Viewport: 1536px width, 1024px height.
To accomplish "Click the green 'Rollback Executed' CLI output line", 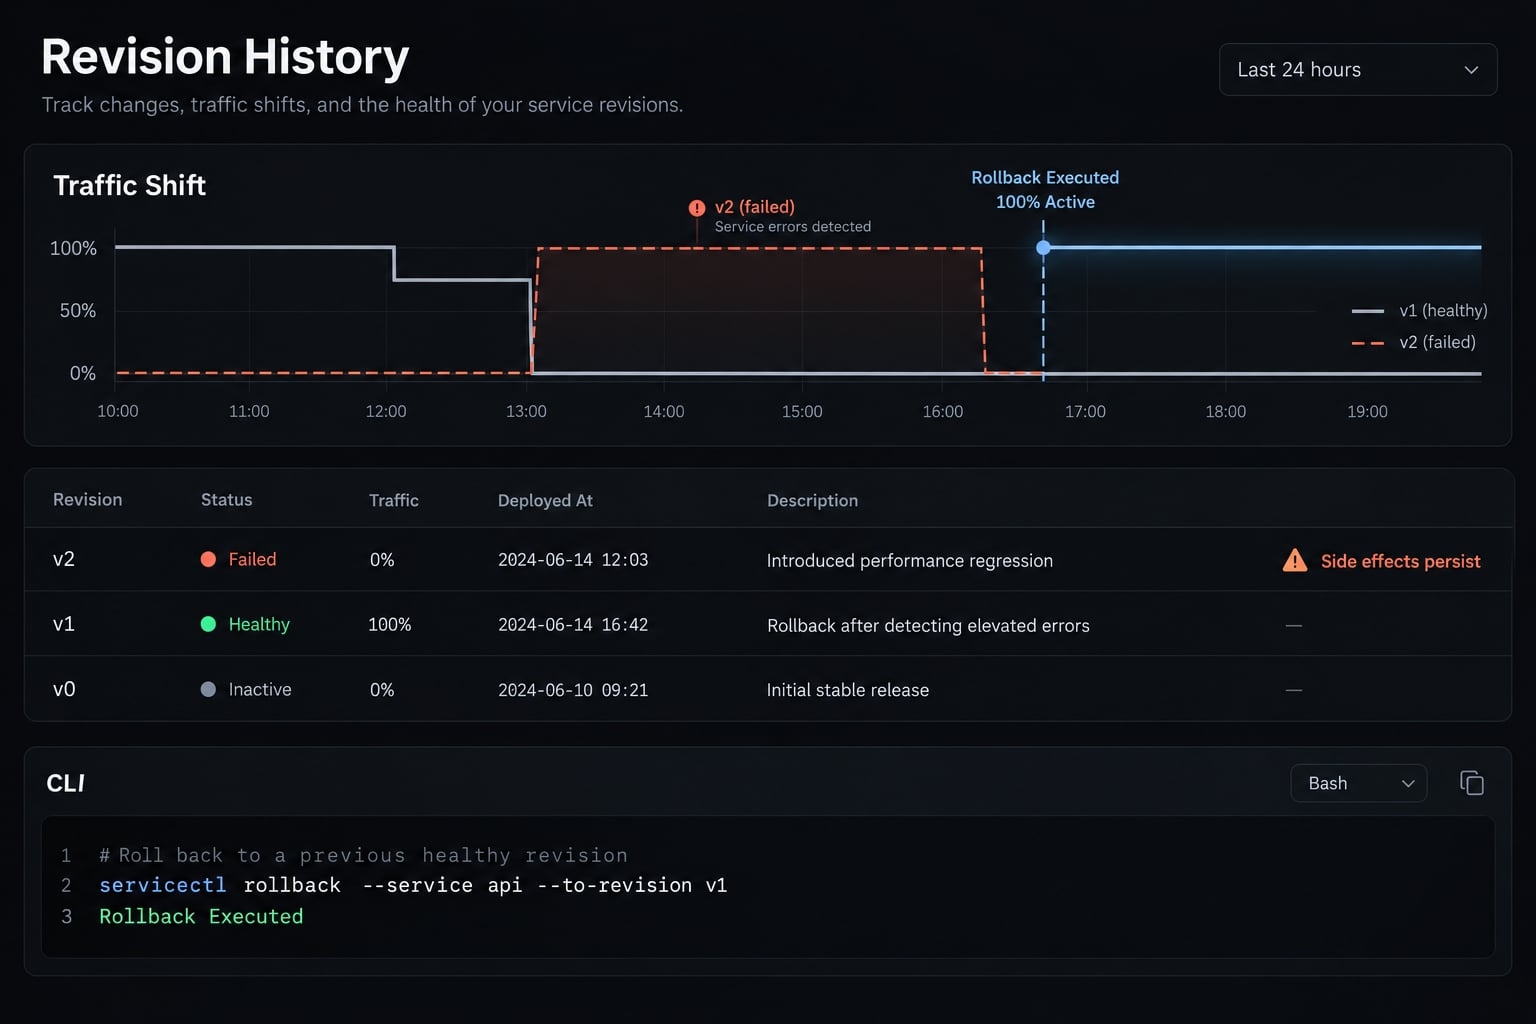I will point(201,916).
